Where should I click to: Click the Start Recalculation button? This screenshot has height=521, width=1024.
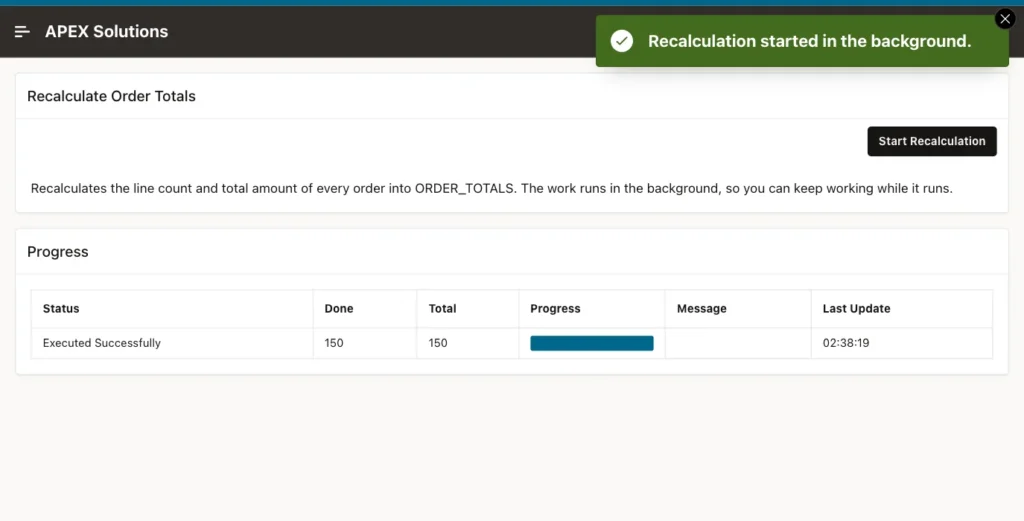pyautogui.click(x=932, y=141)
